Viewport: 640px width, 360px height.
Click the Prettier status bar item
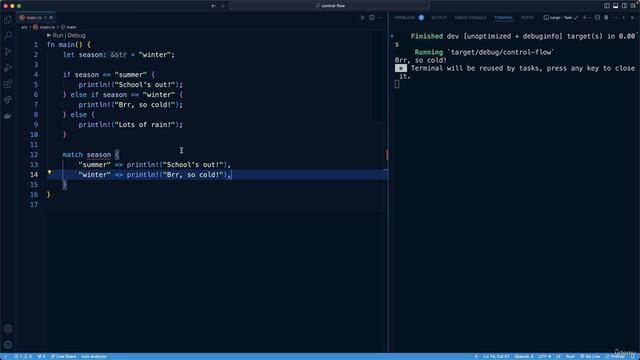pyautogui.click(x=615, y=356)
